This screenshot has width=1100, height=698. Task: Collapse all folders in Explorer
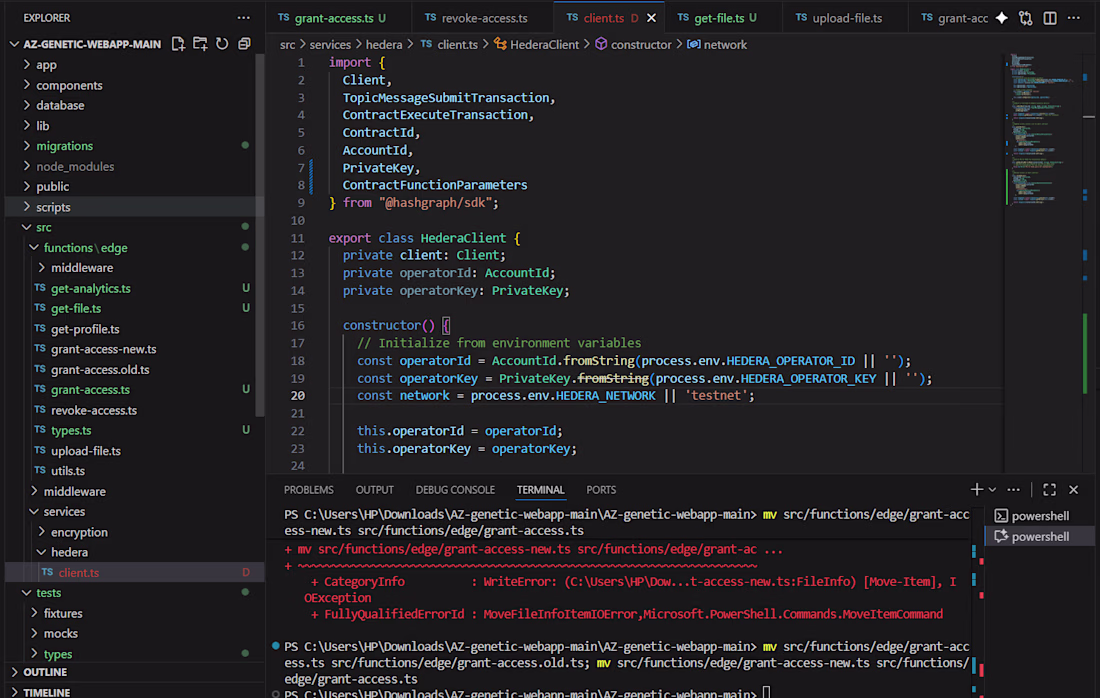coord(243,44)
